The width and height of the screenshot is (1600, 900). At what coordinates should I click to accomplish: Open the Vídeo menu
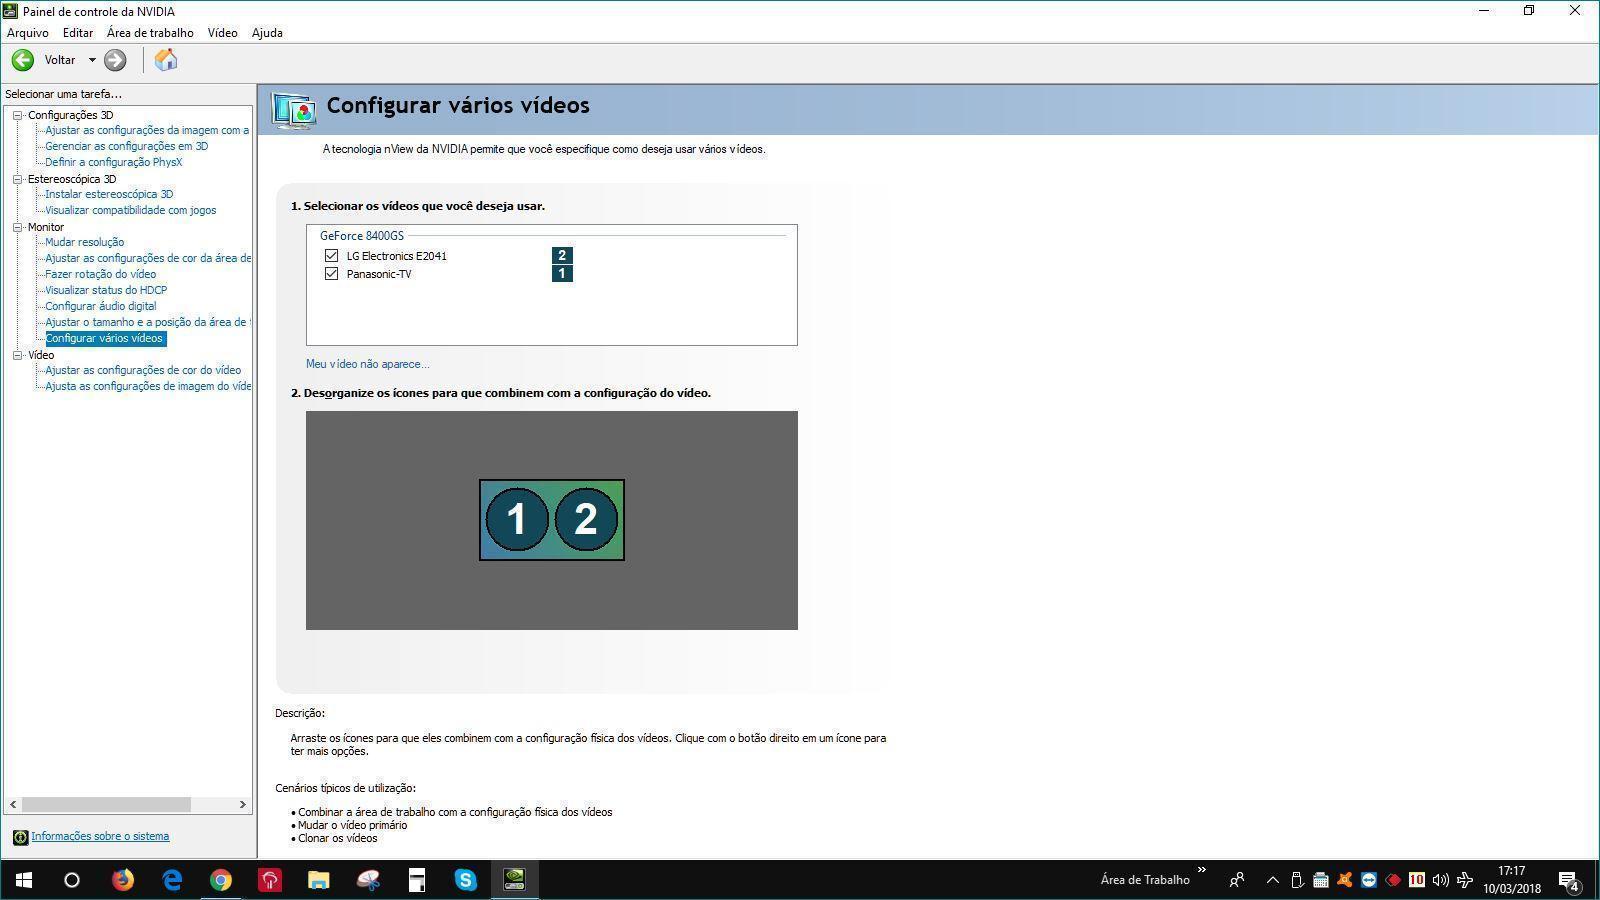222,33
